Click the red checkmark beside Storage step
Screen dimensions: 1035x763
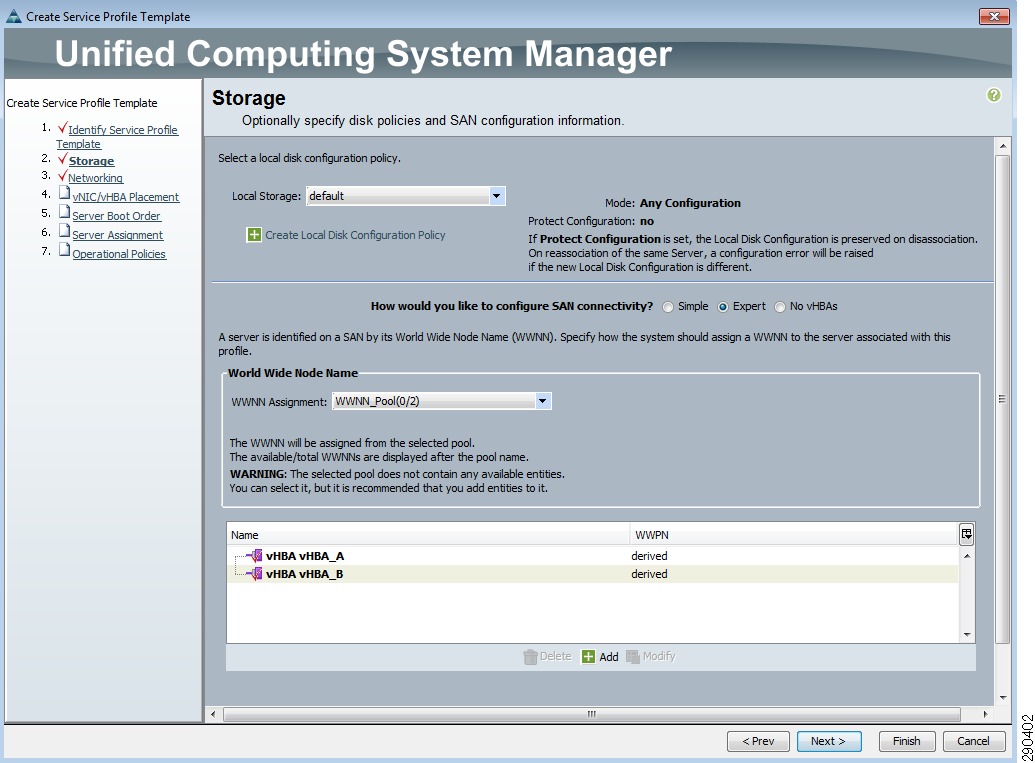tap(62, 159)
